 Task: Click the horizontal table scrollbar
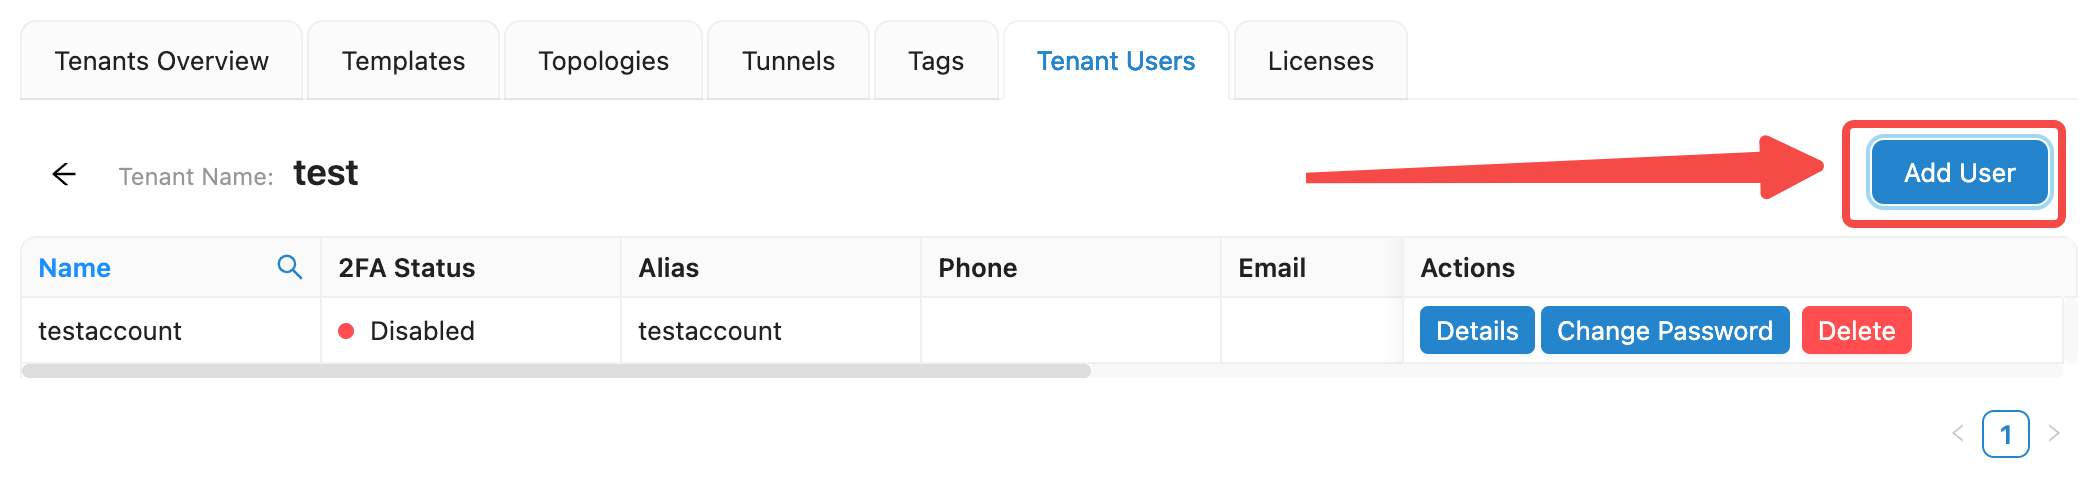tap(556, 371)
